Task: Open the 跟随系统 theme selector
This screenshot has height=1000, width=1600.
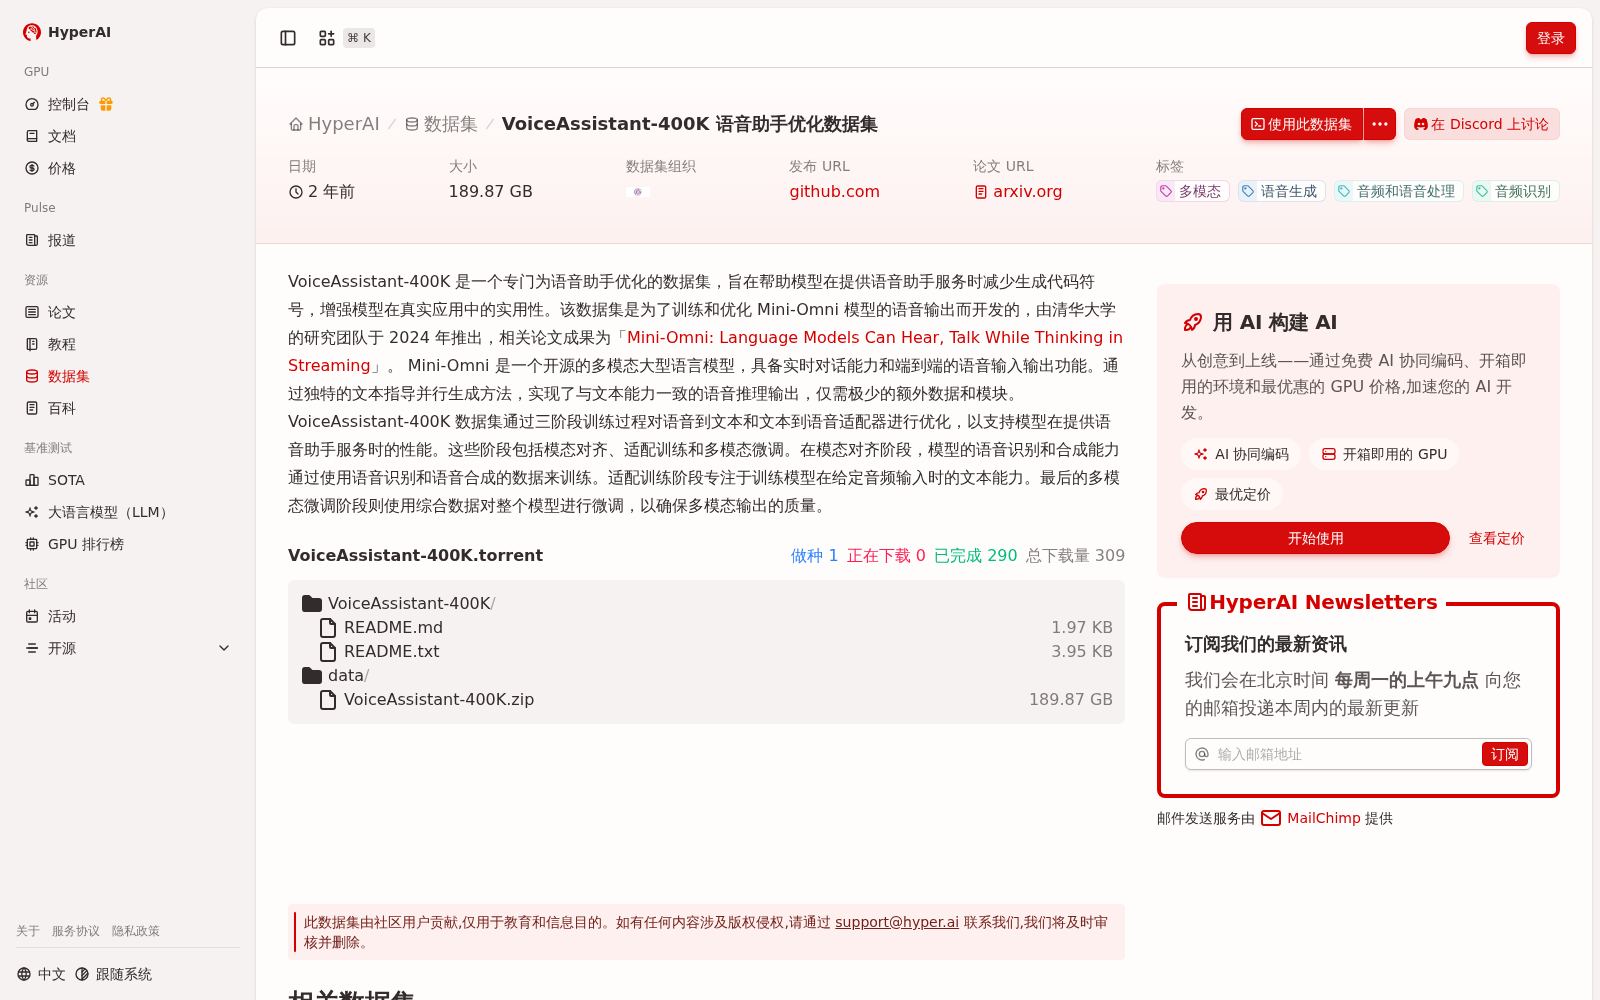Action: click(x=113, y=974)
